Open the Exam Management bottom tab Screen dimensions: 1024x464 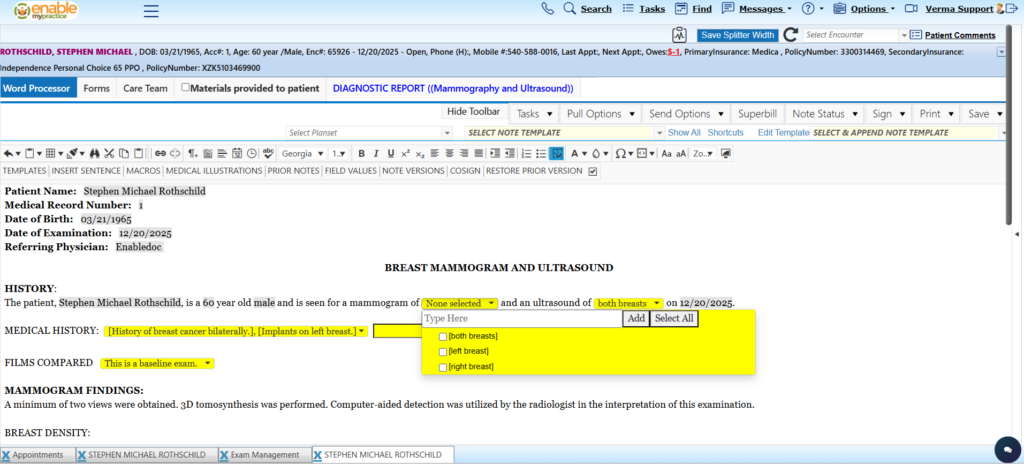pyautogui.click(x=264, y=455)
